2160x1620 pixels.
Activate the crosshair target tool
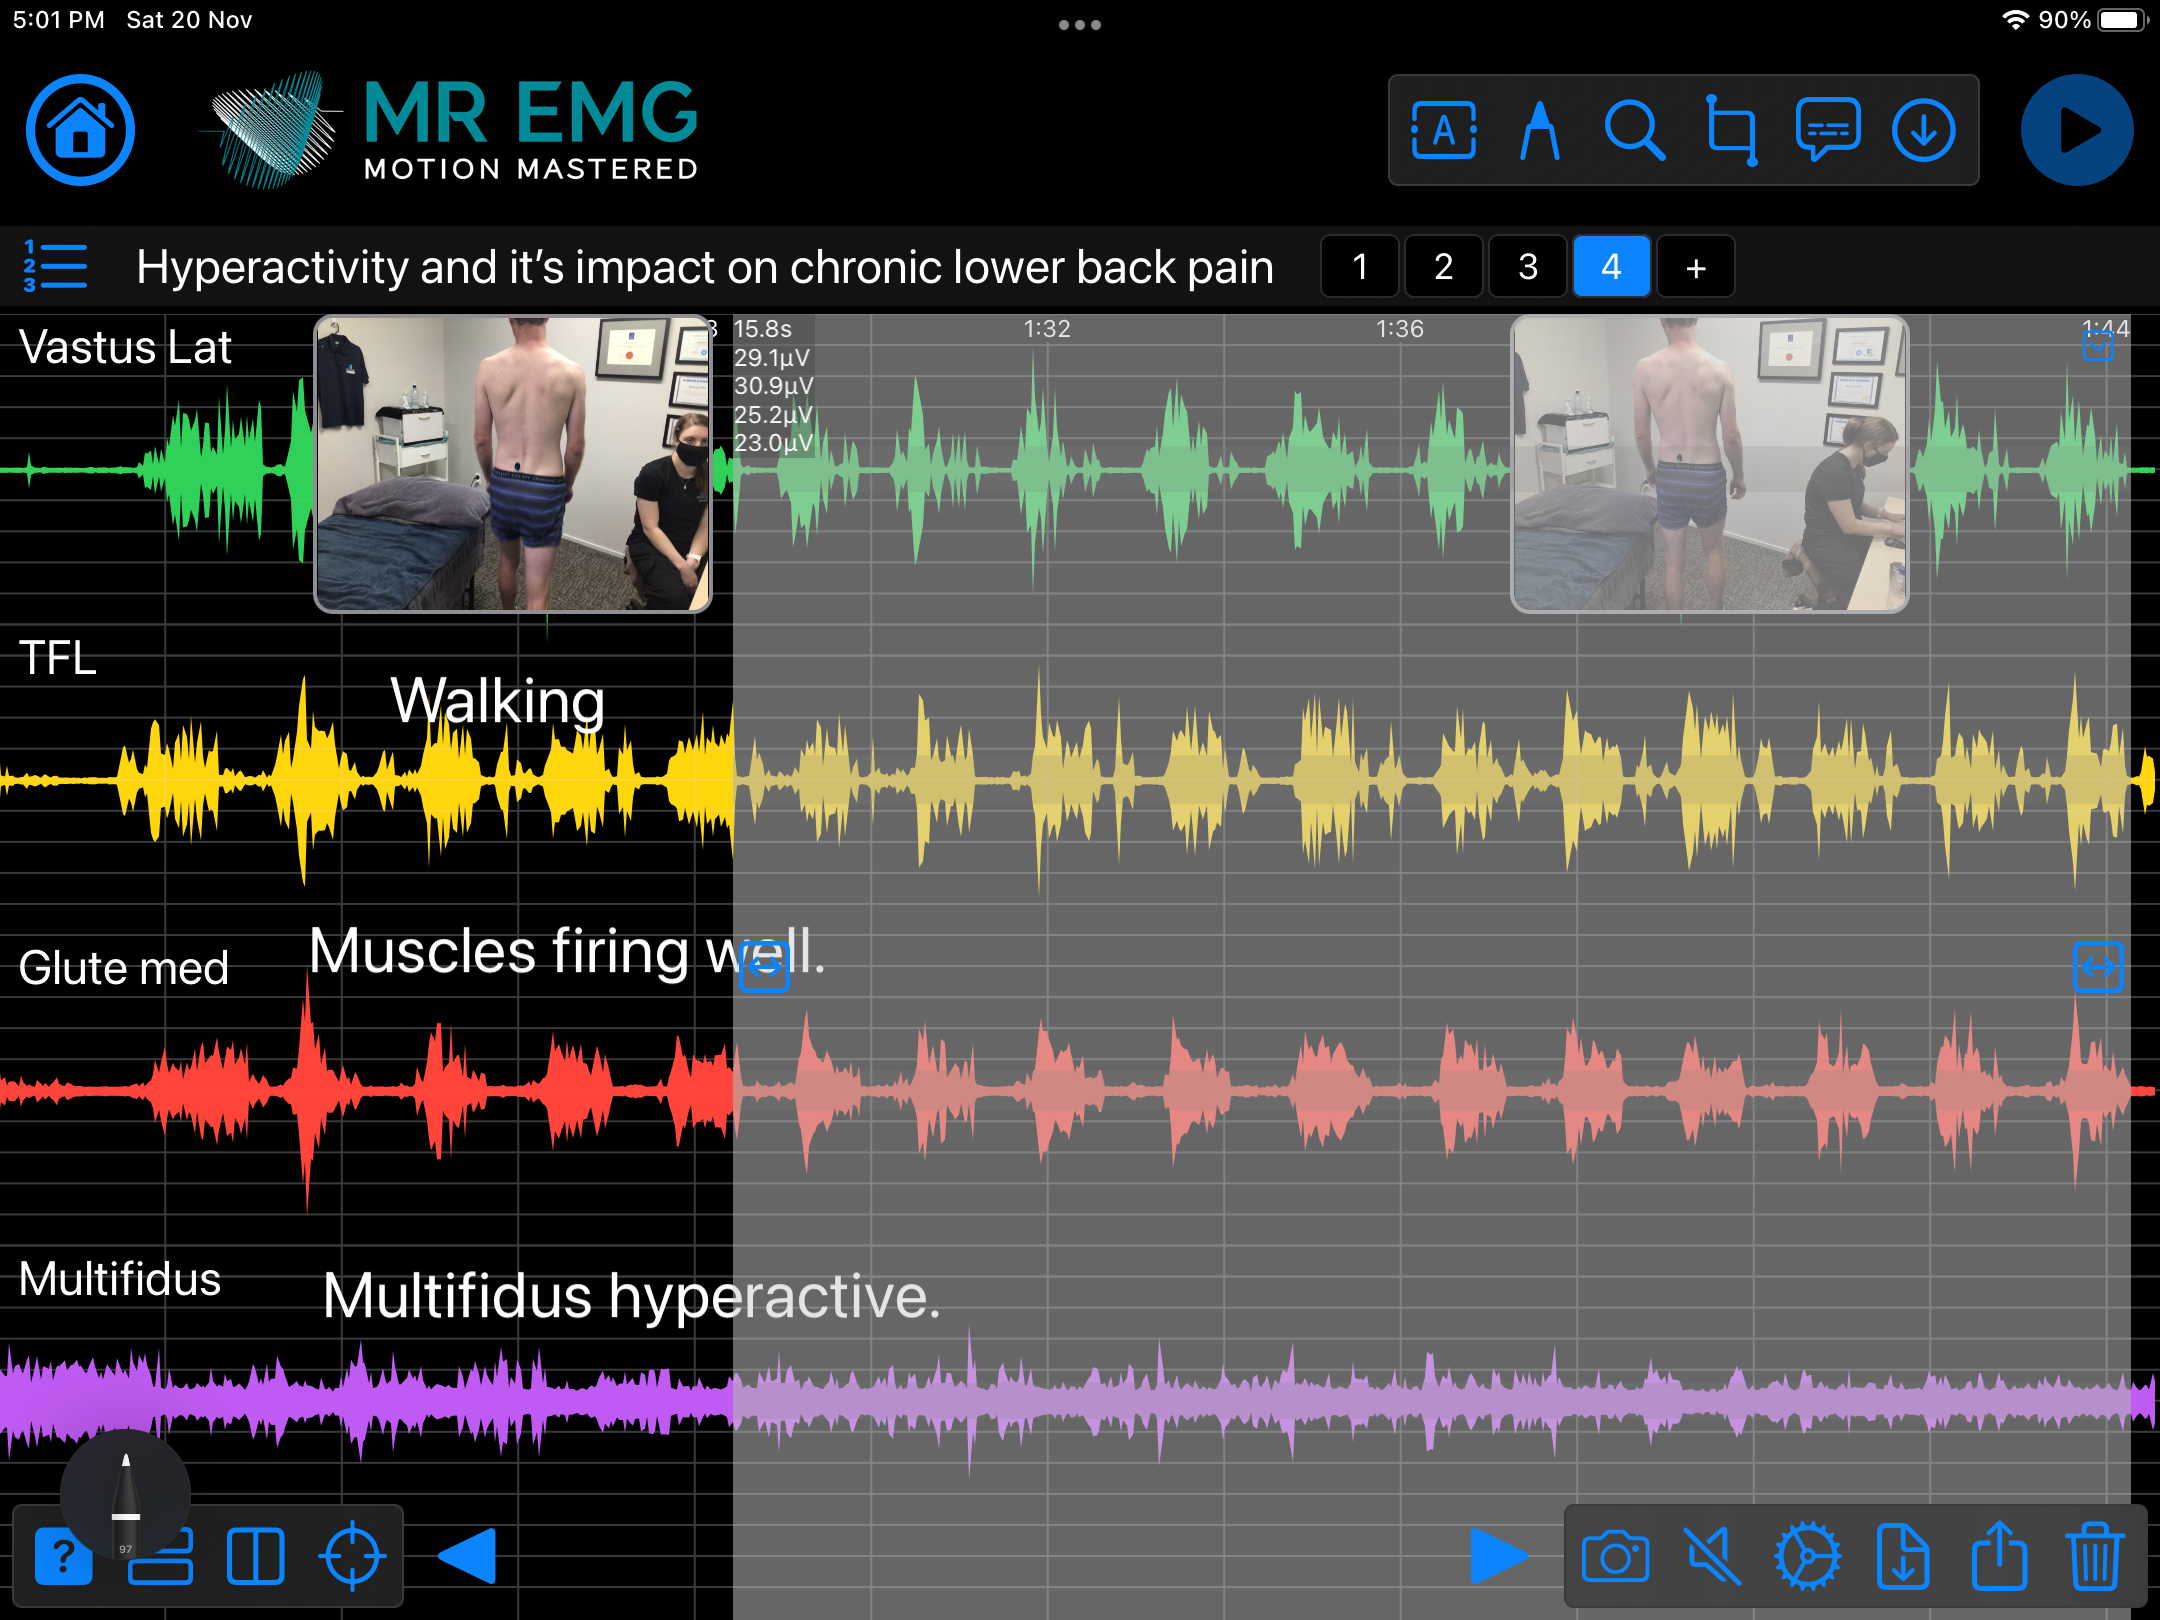(x=352, y=1556)
